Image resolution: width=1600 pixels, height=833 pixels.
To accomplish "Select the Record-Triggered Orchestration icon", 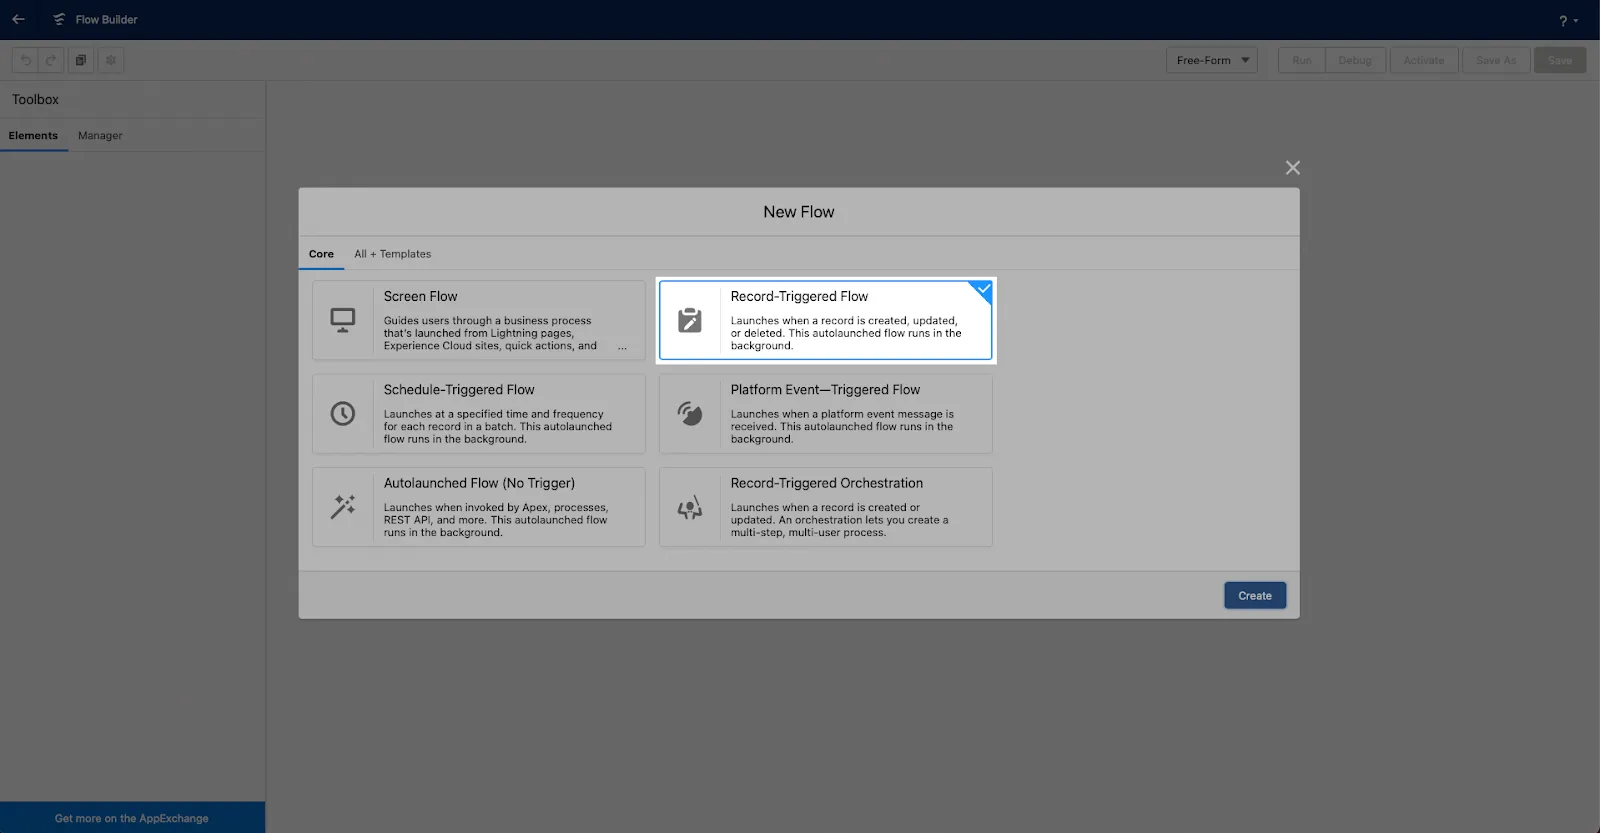I will click(x=690, y=507).
